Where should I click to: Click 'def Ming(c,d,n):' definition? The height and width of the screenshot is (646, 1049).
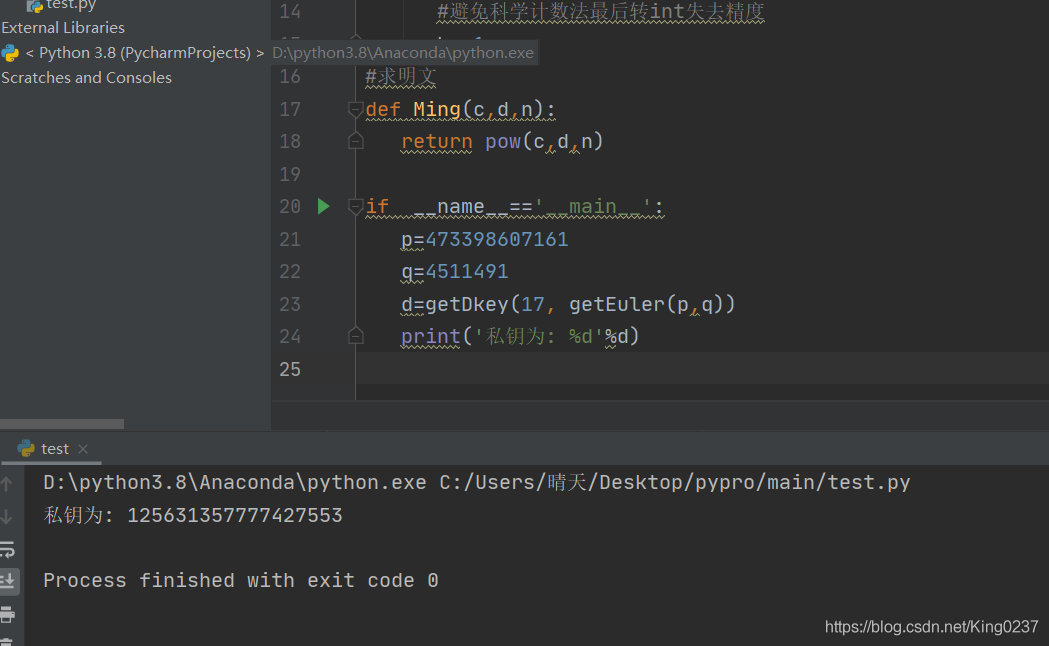[460, 109]
